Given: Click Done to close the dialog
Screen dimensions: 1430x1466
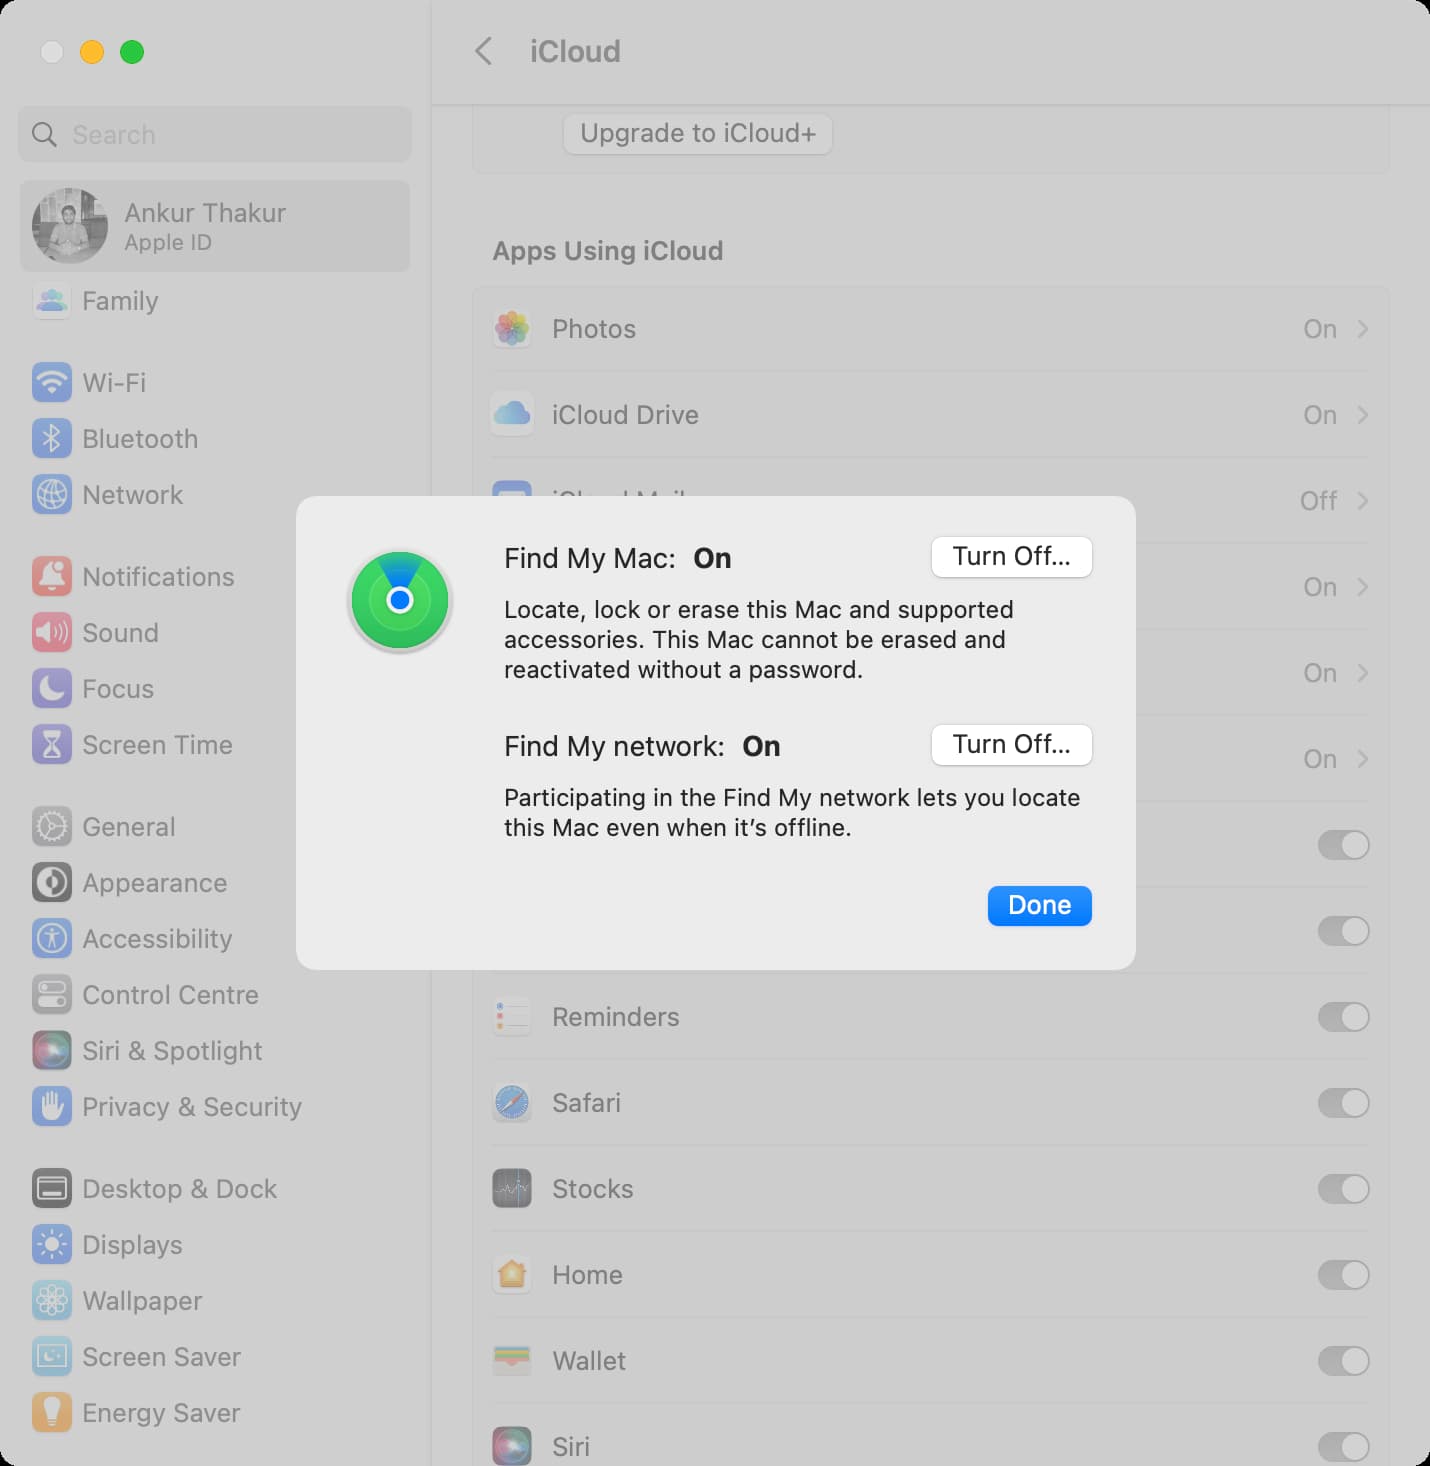Looking at the screenshot, I should (x=1039, y=906).
